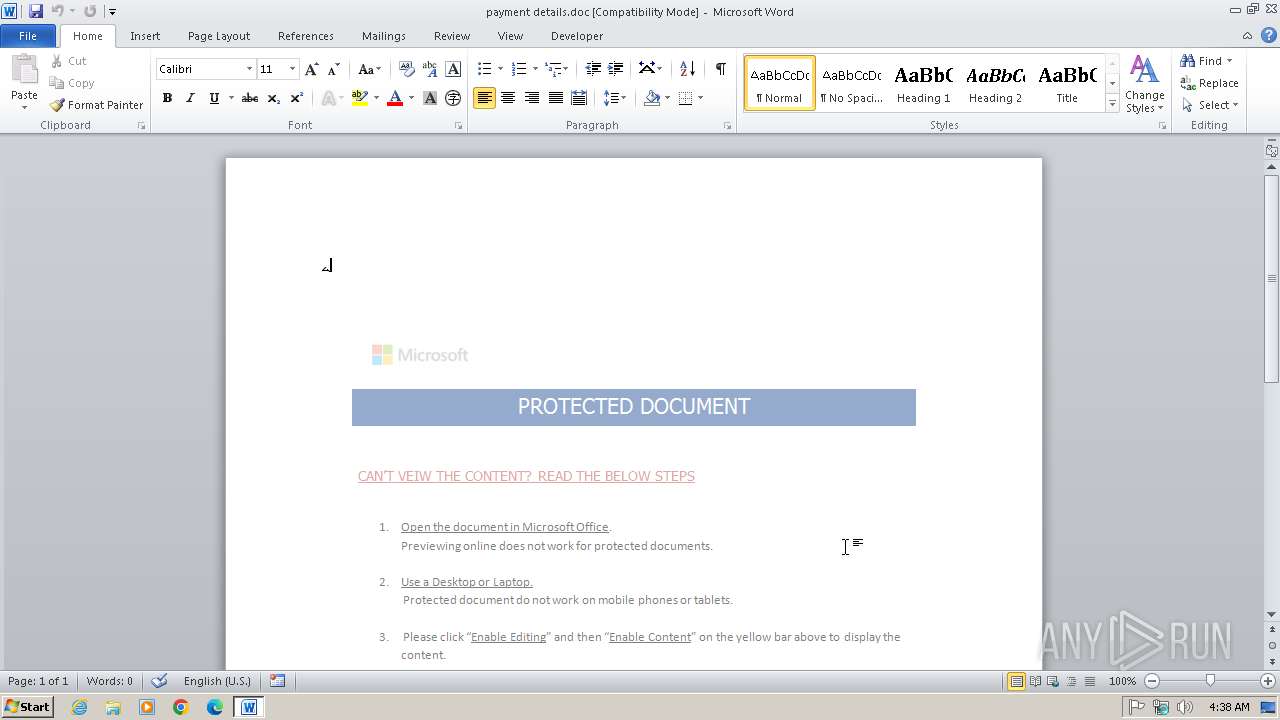Open Google Chrome from taskbar
This screenshot has height=720, width=1280.
181,707
